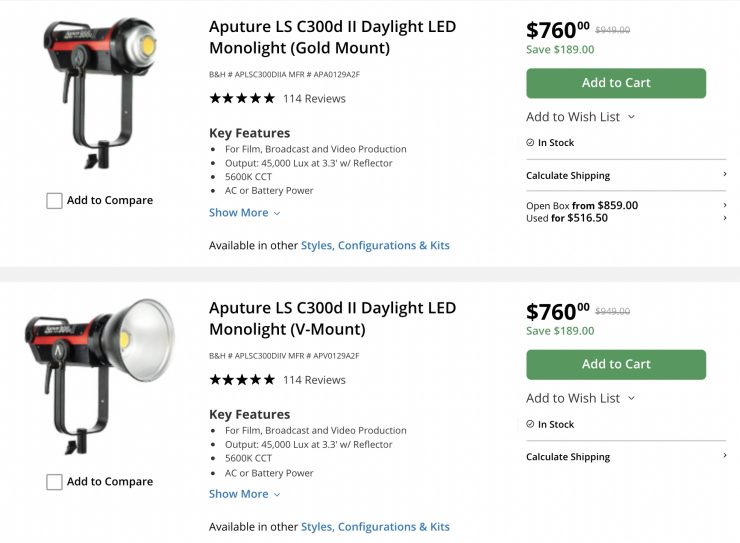Tick Add to Compare for V-Mount light
The image size is (740, 543).
tap(54, 482)
